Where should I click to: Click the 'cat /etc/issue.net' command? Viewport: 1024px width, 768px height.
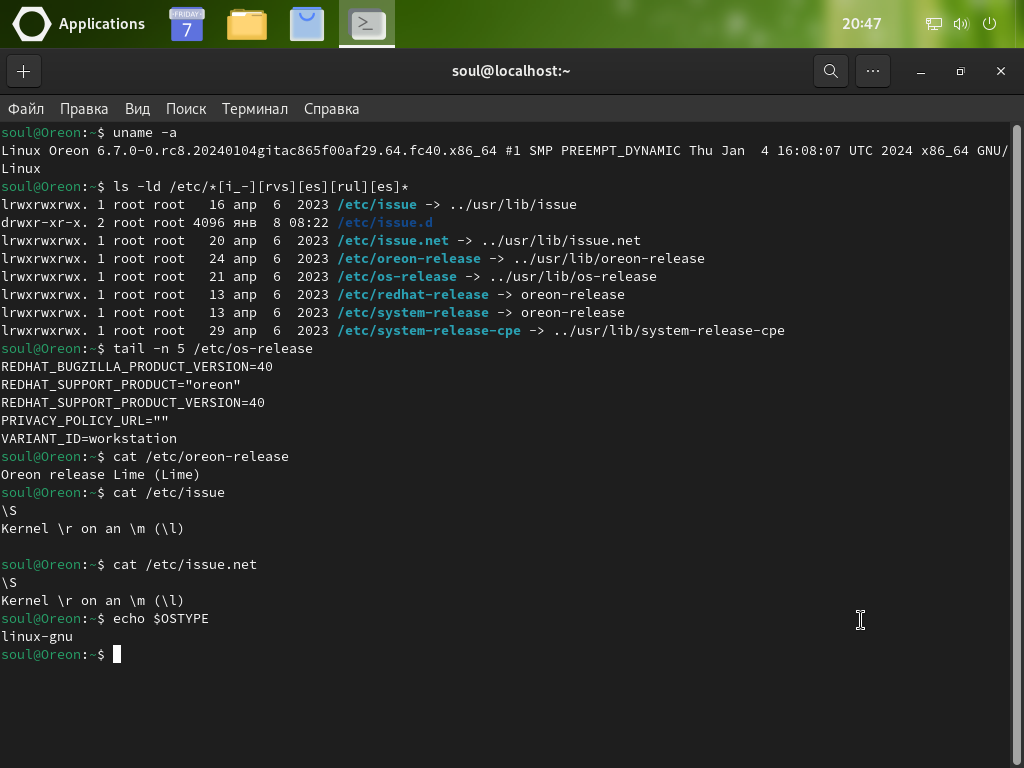click(x=185, y=564)
